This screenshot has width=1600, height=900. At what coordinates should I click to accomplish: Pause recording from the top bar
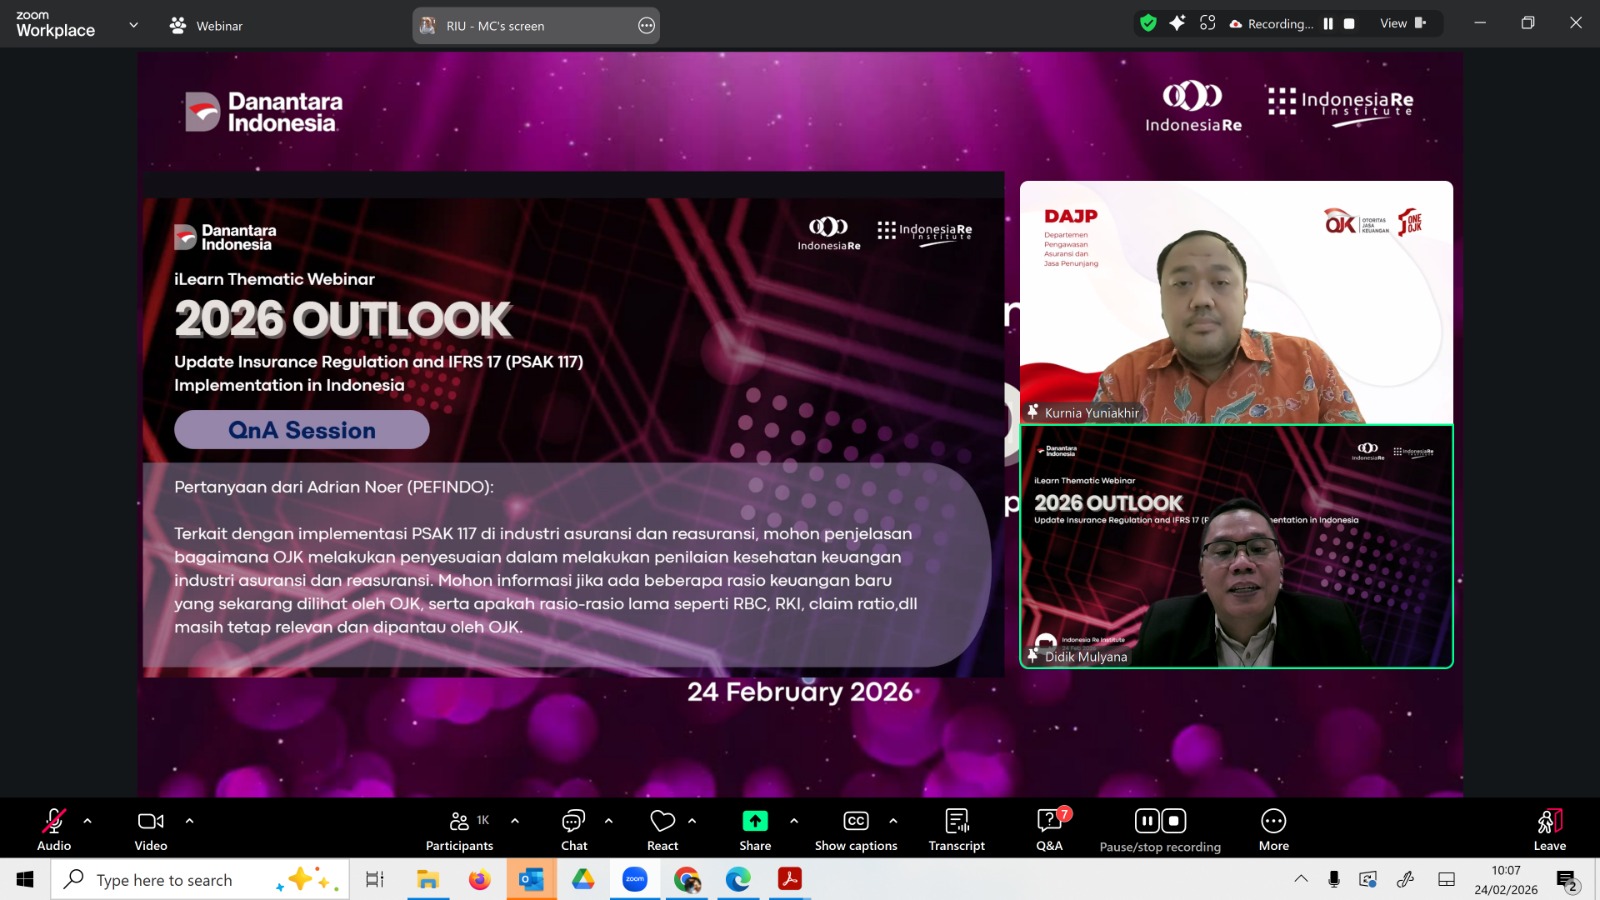[x=1328, y=24]
